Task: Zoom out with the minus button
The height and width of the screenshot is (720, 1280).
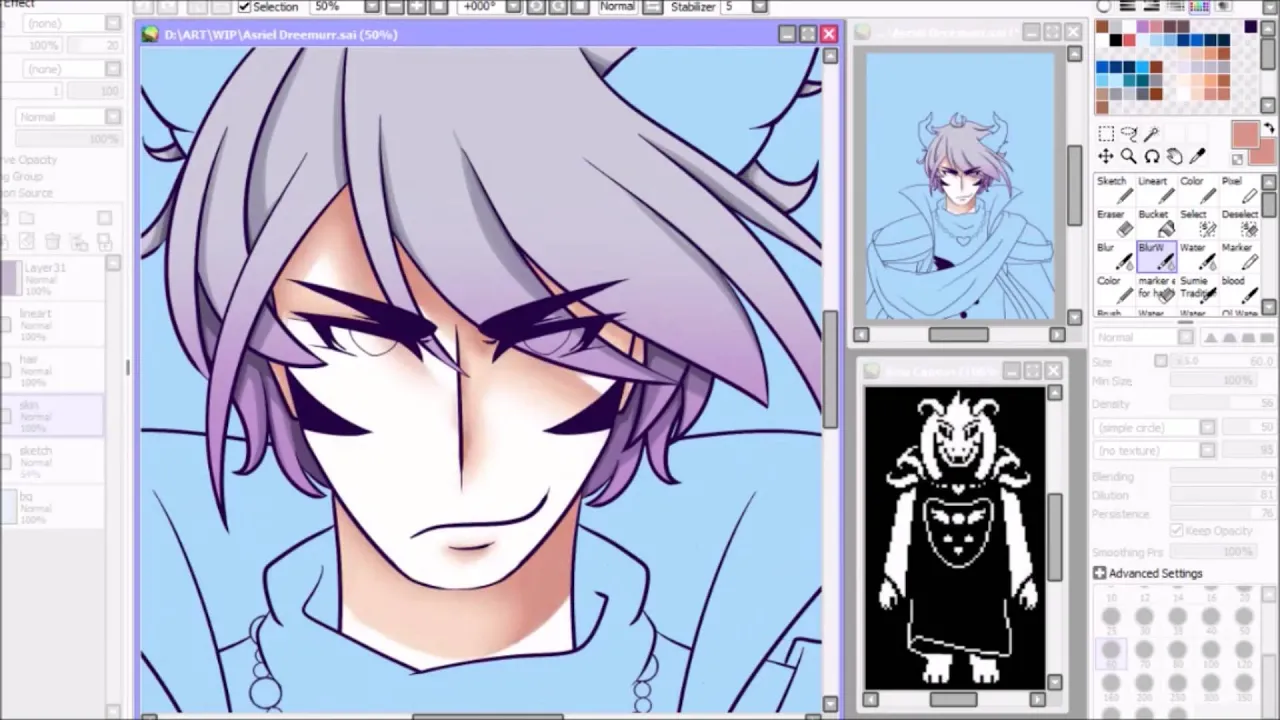Action: (x=394, y=7)
